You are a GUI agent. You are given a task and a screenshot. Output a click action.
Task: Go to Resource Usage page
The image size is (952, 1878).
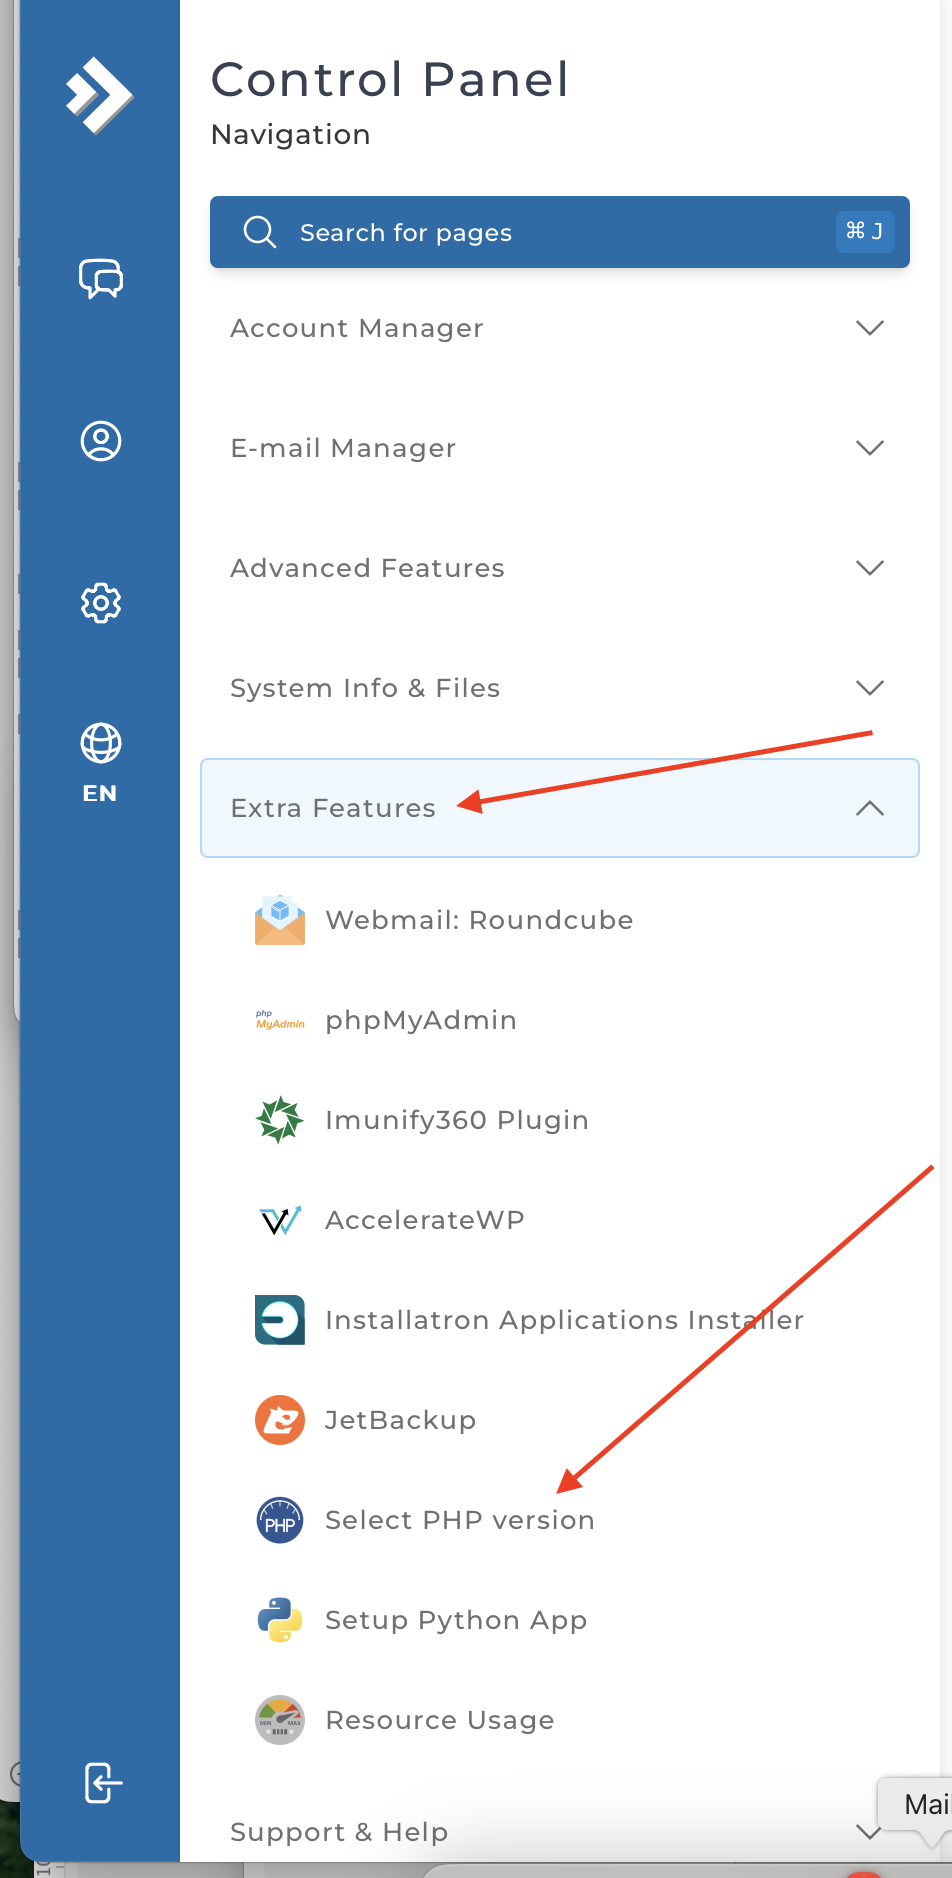[x=440, y=1720]
